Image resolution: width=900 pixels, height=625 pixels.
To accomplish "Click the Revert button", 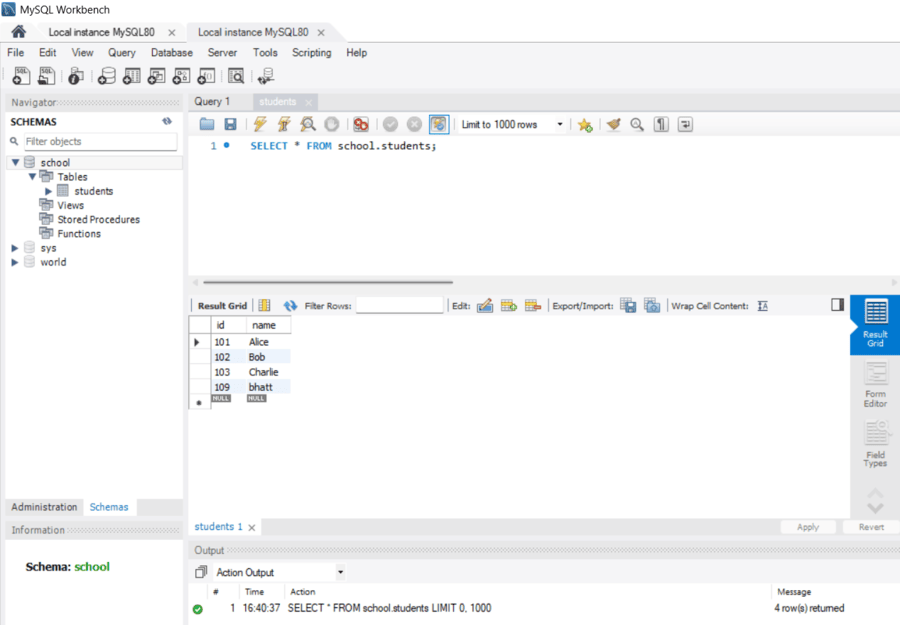I will (871, 527).
